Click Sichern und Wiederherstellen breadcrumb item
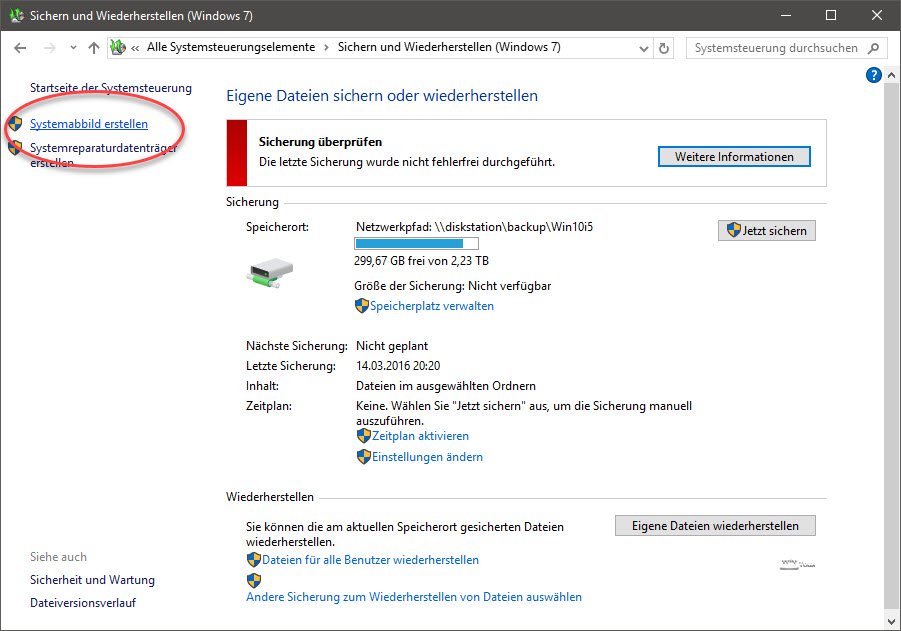The image size is (901, 631). point(449,47)
